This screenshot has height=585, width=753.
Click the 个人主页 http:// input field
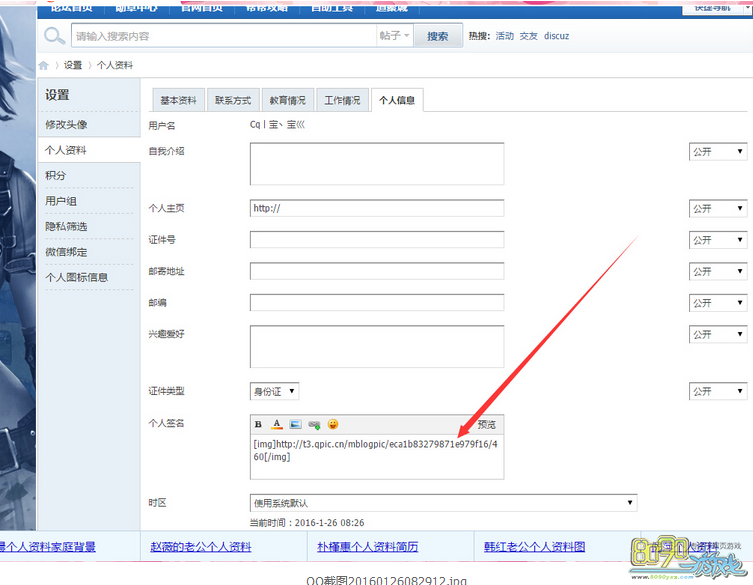[377, 209]
